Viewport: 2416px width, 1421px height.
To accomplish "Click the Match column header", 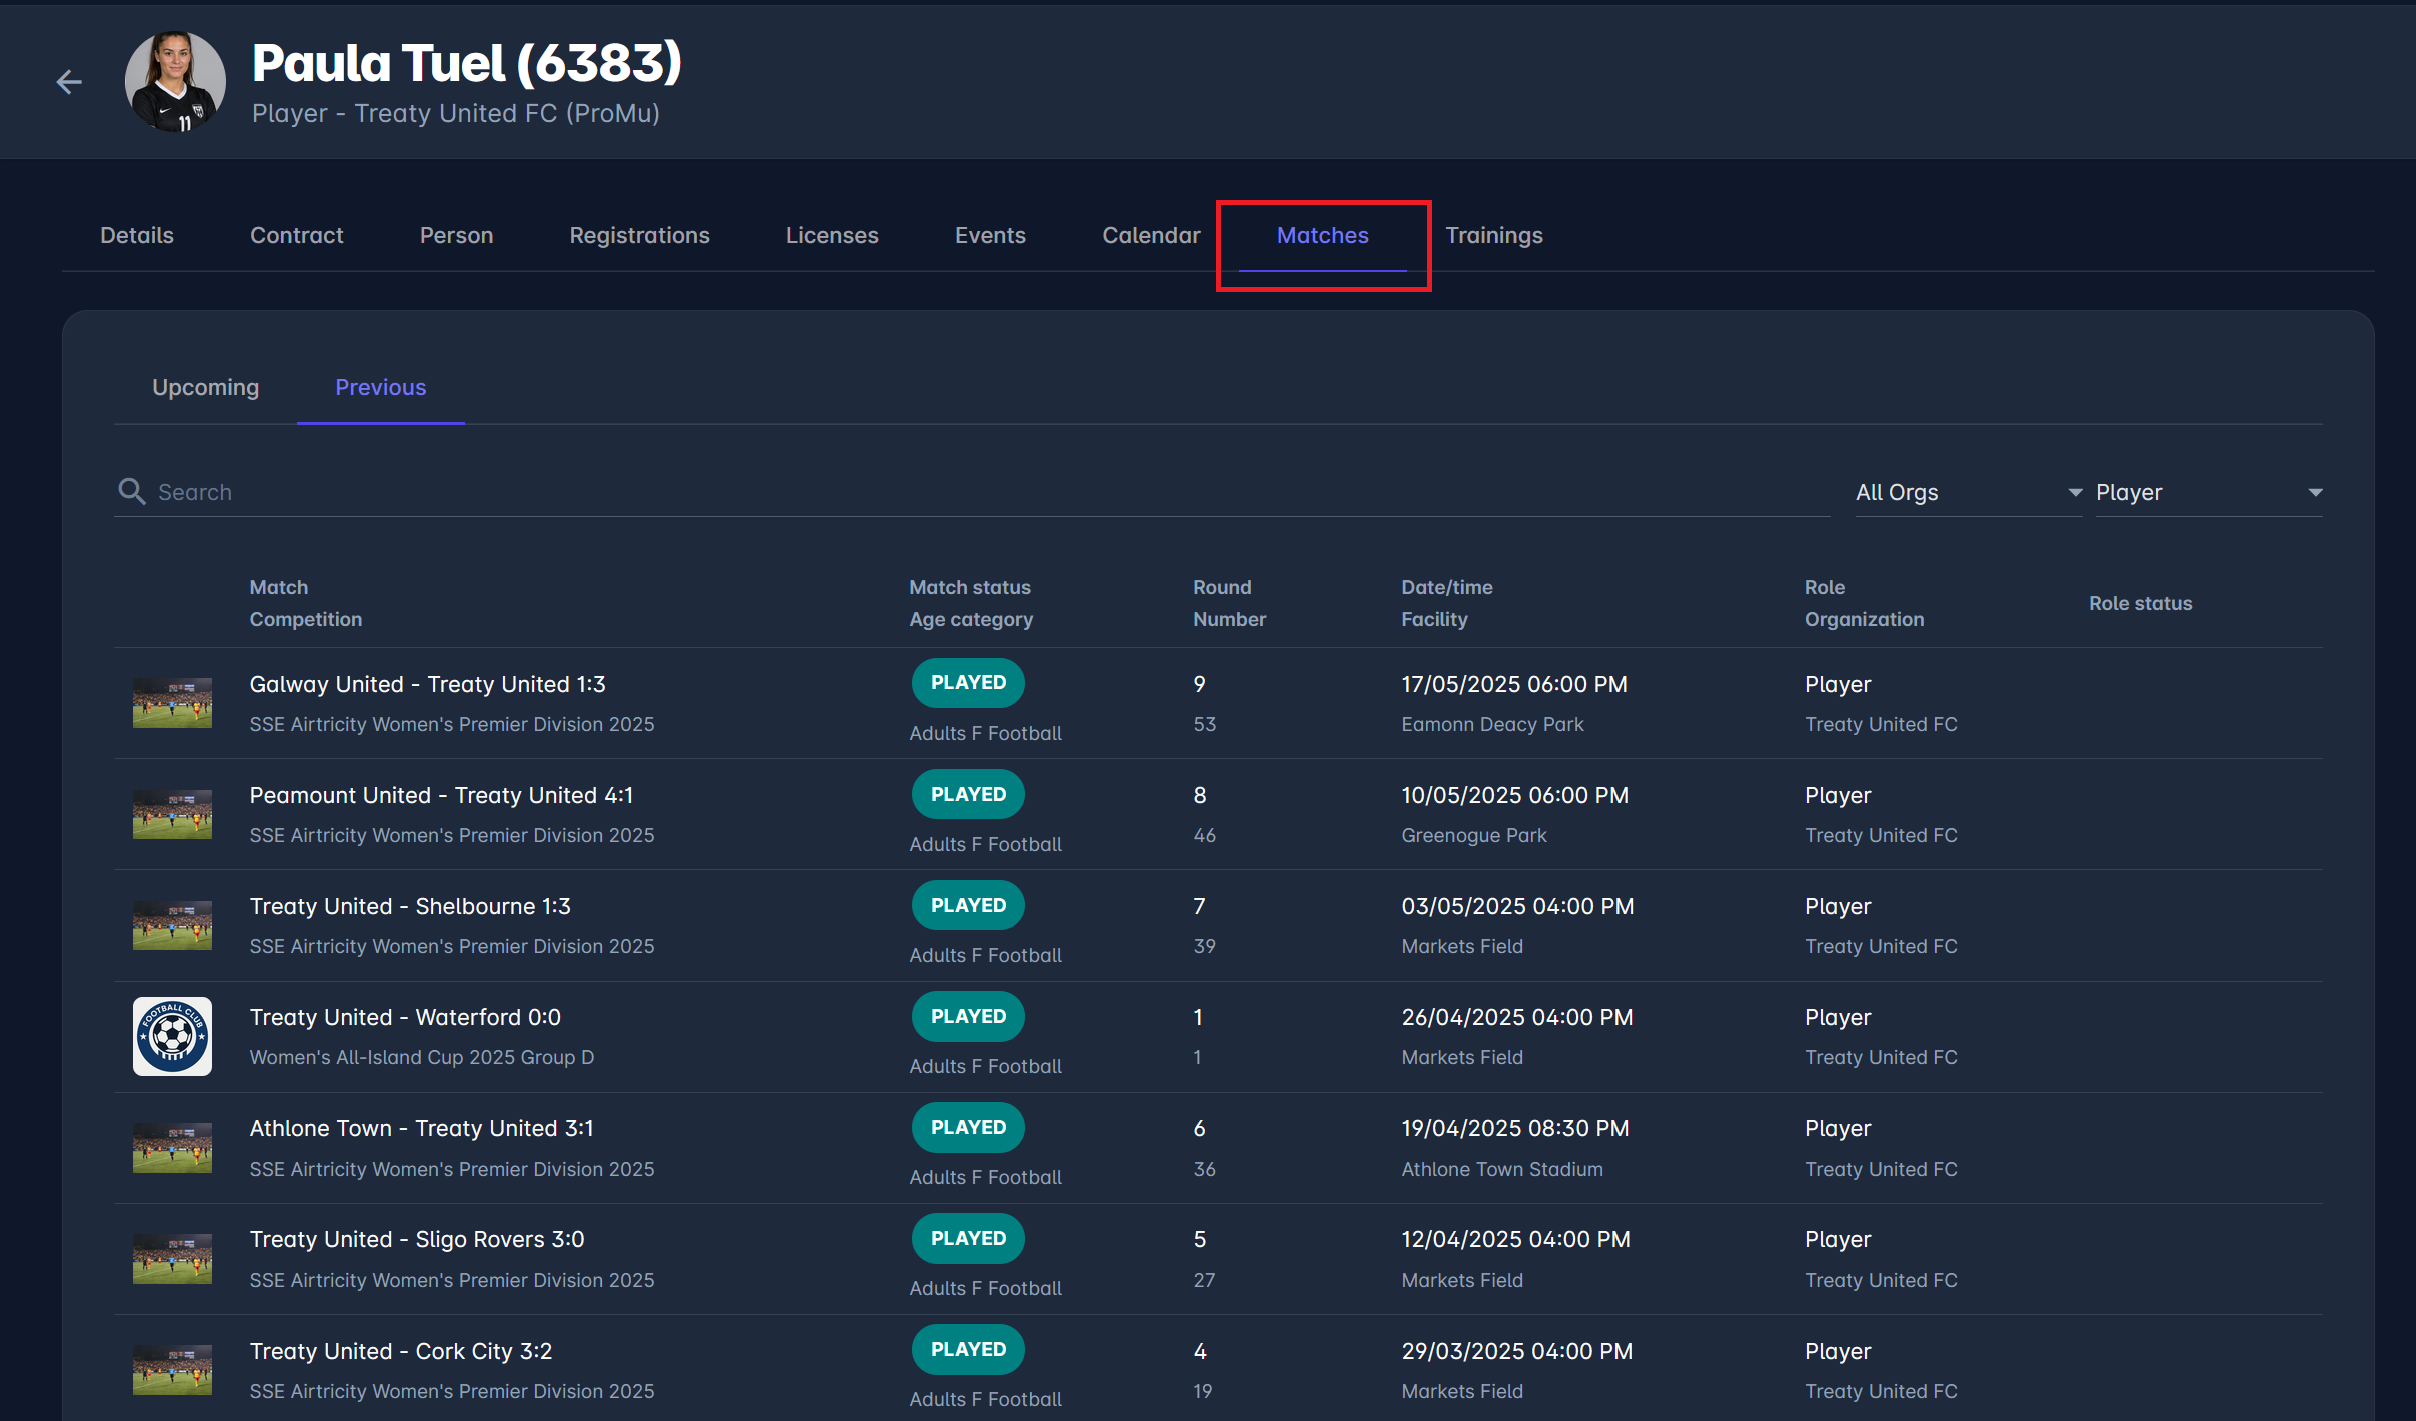I will coord(279,587).
